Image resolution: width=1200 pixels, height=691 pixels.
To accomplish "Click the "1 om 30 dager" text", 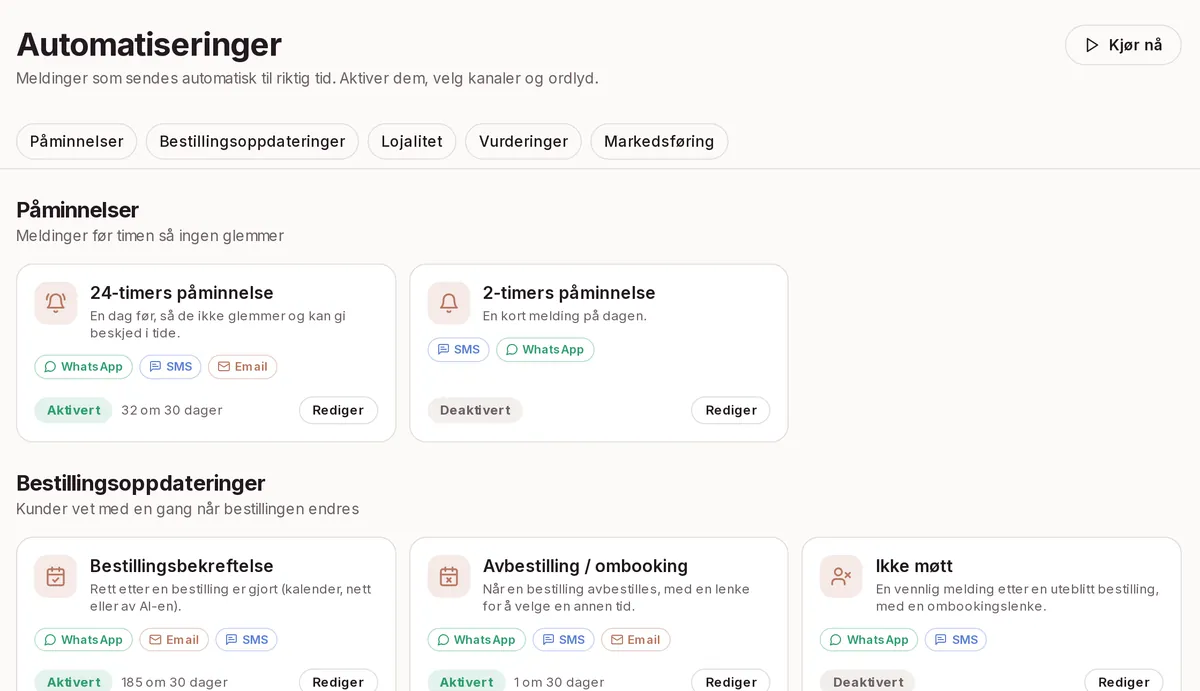I will coord(559,682).
